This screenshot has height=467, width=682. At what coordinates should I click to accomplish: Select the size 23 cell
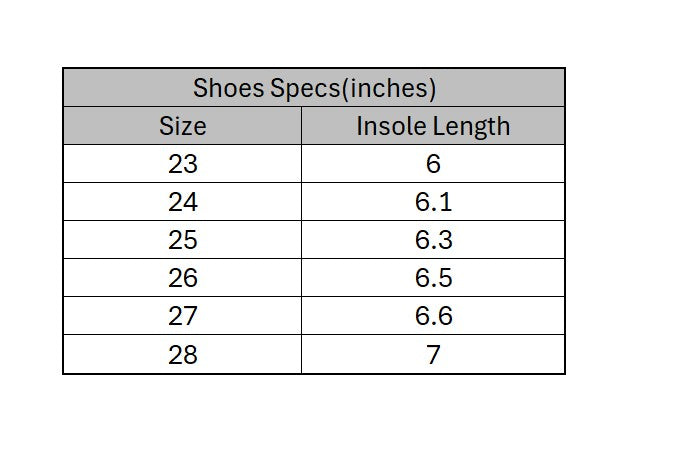coord(183,164)
